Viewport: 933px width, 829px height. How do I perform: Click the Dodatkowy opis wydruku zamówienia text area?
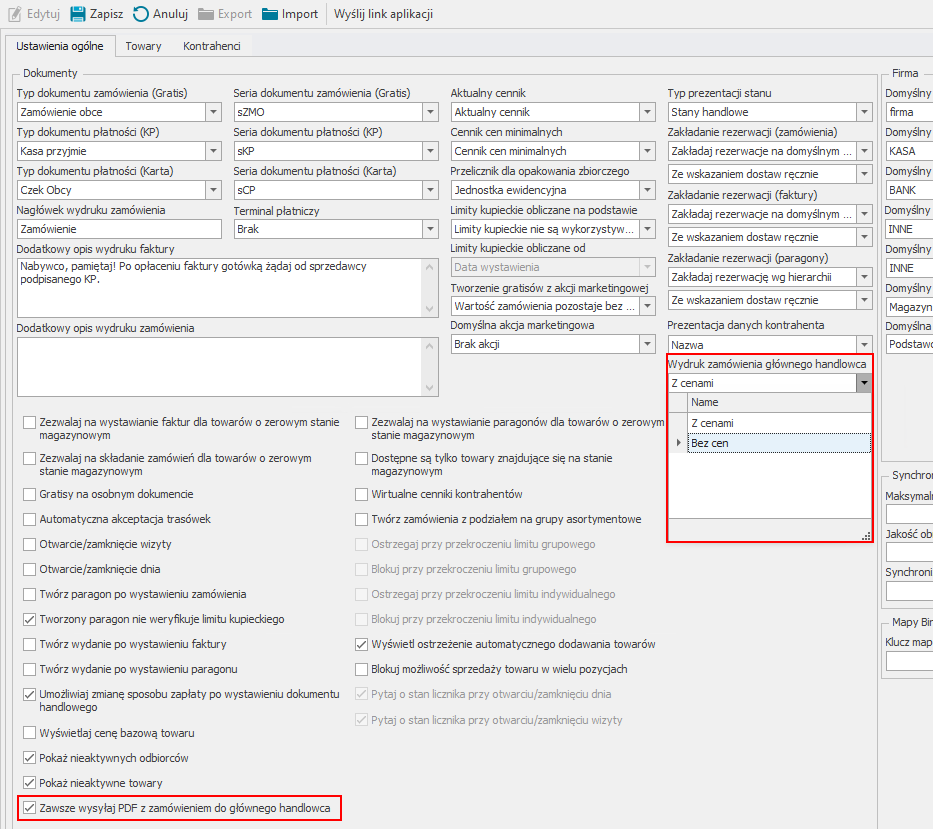218,366
